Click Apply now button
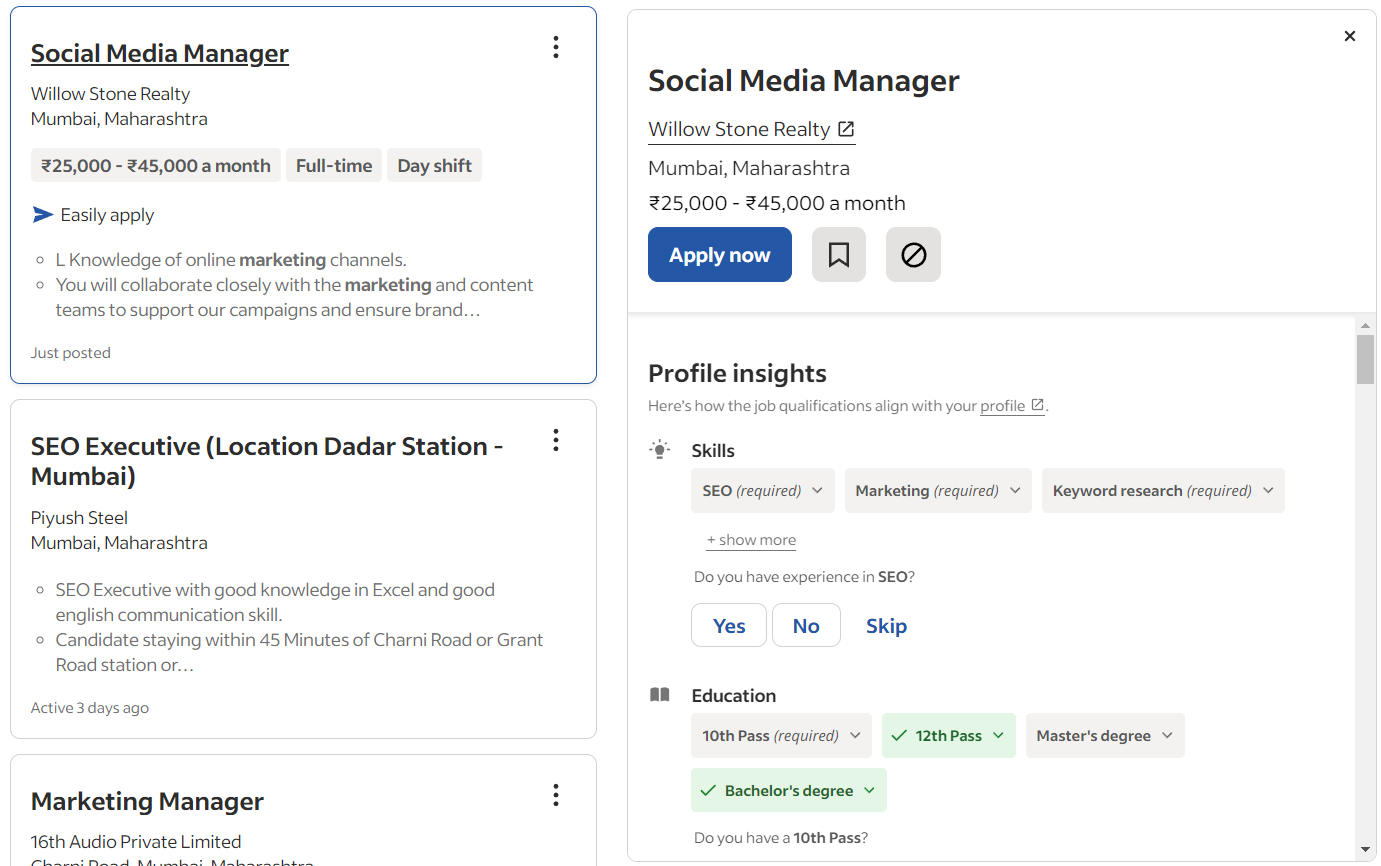The image size is (1381, 866). tap(720, 255)
